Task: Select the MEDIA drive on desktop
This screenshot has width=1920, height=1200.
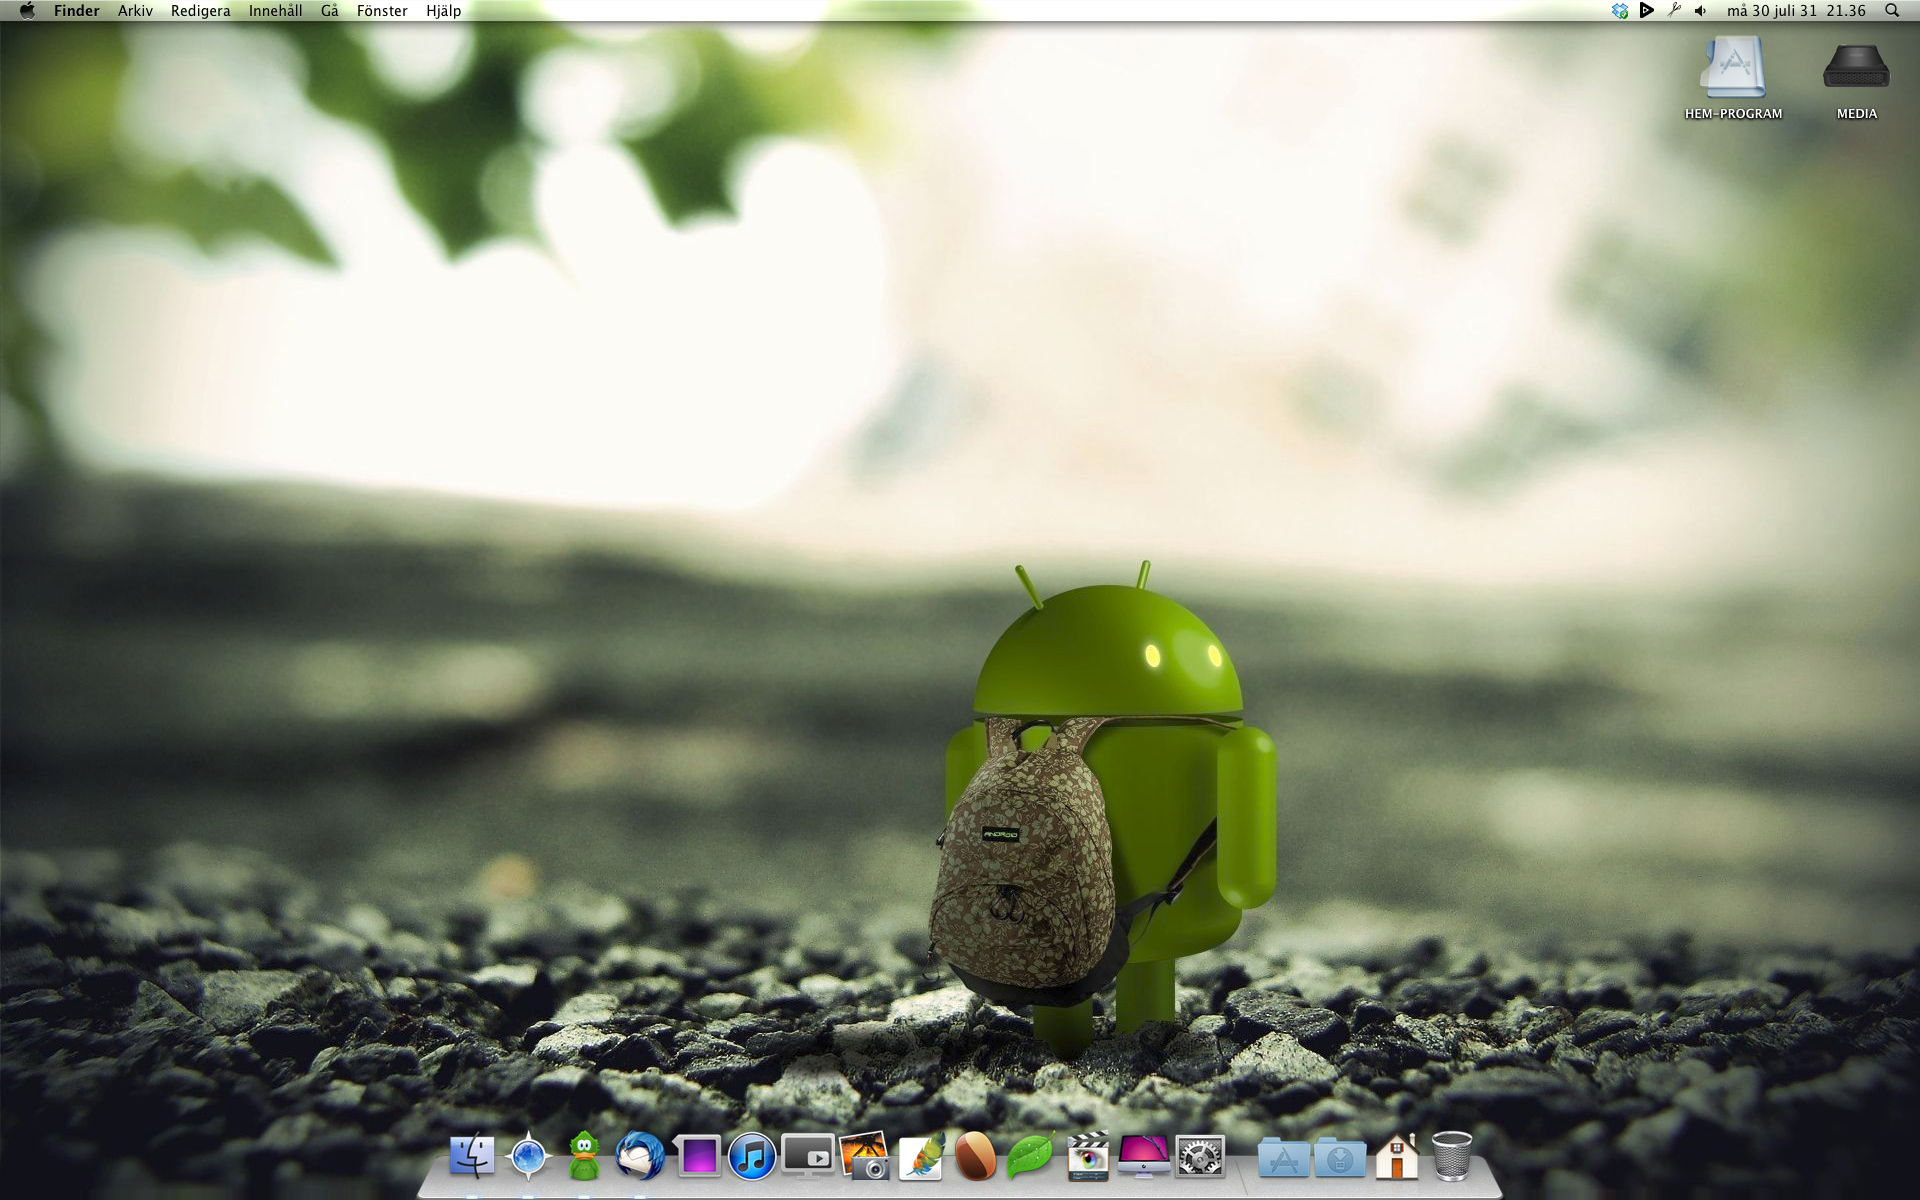Action: 1857,78
